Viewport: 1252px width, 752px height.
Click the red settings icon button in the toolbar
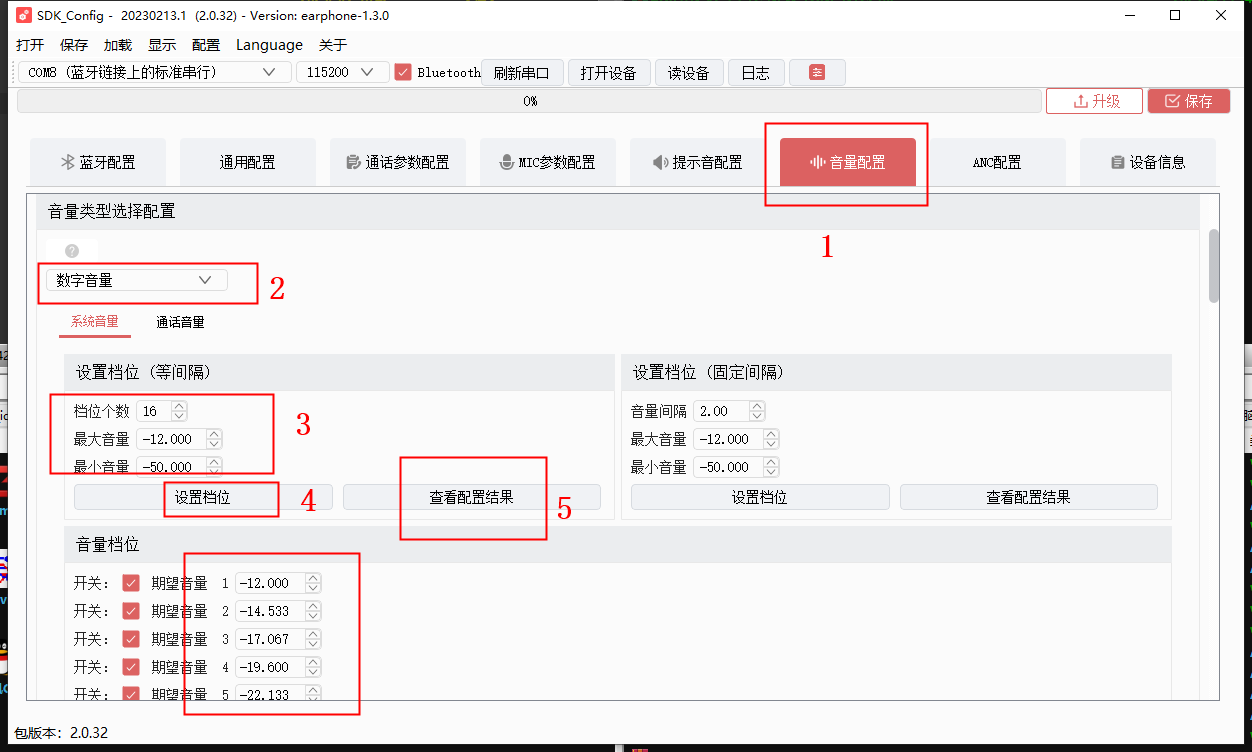tap(817, 73)
